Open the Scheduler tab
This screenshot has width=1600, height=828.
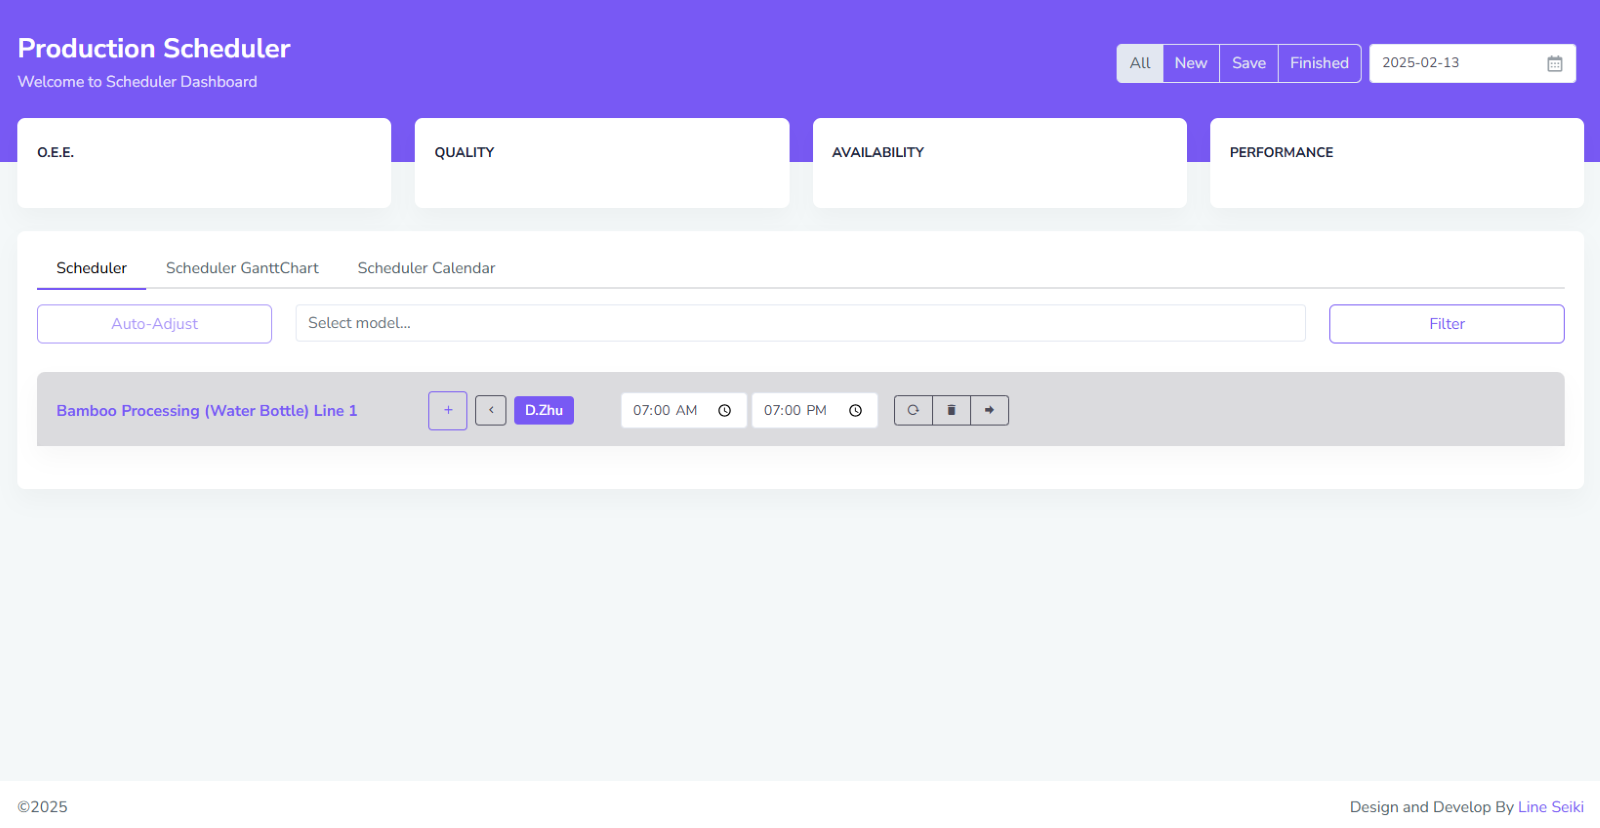click(x=91, y=268)
